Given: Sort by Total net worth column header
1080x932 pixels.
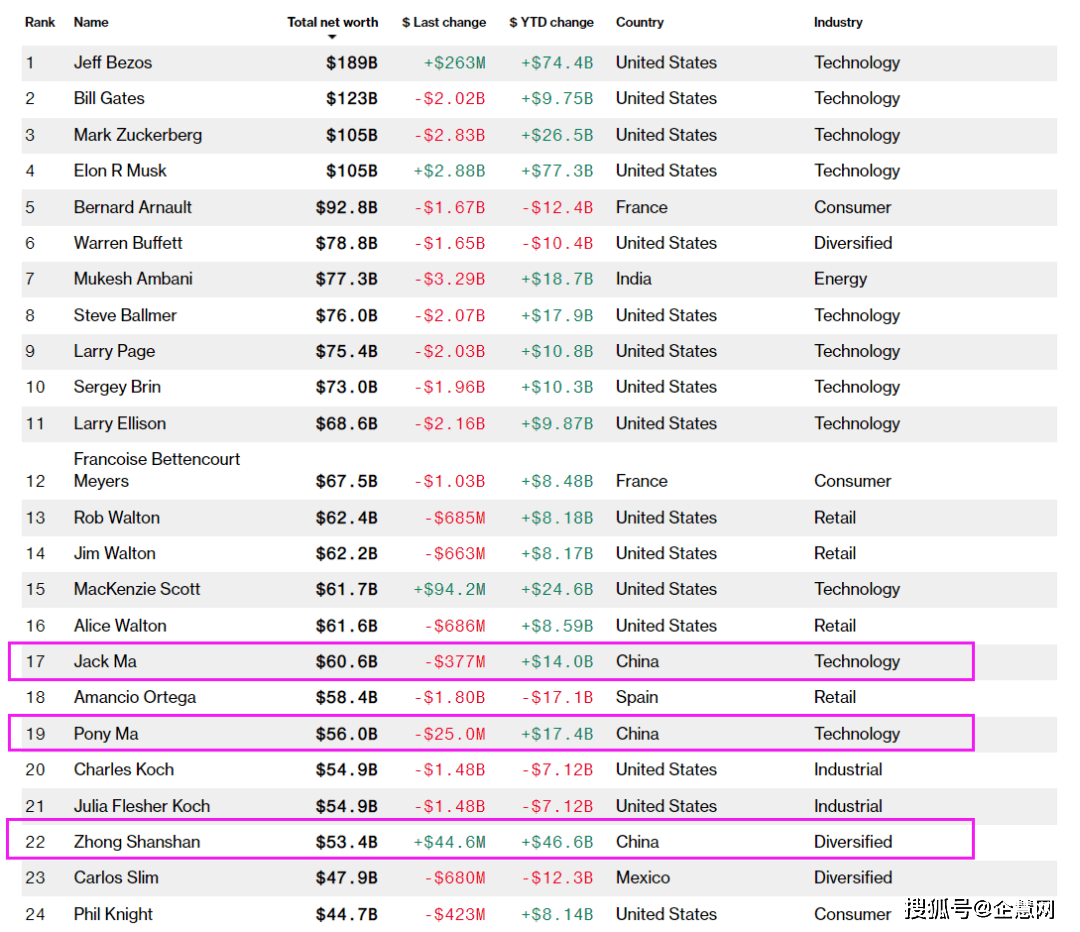Looking at the screenshot, I should tap(332, 22).
